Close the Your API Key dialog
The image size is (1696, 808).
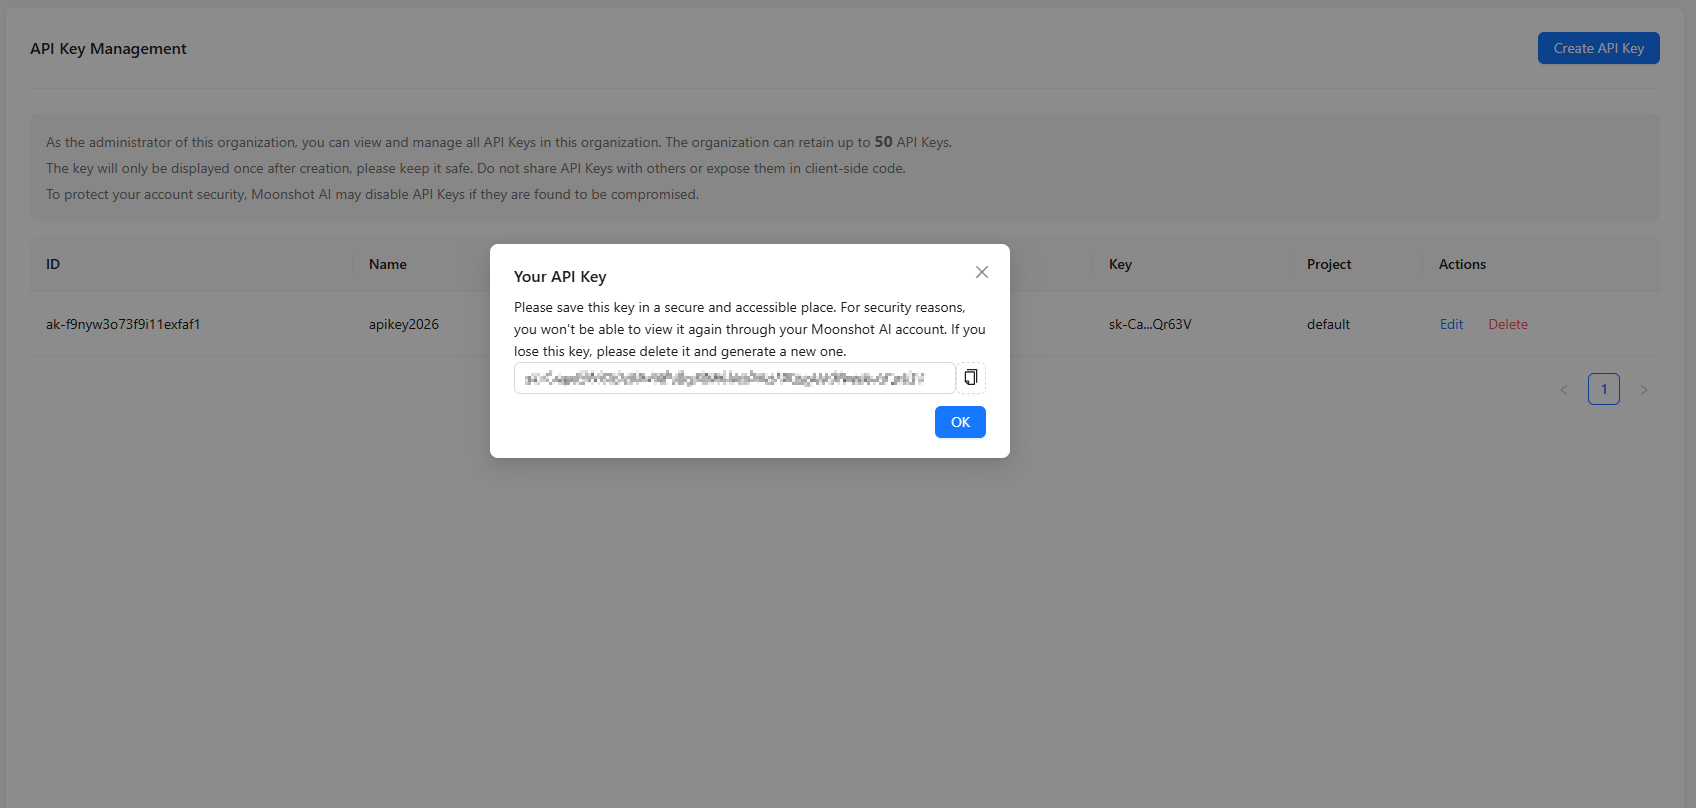[982, 272]
